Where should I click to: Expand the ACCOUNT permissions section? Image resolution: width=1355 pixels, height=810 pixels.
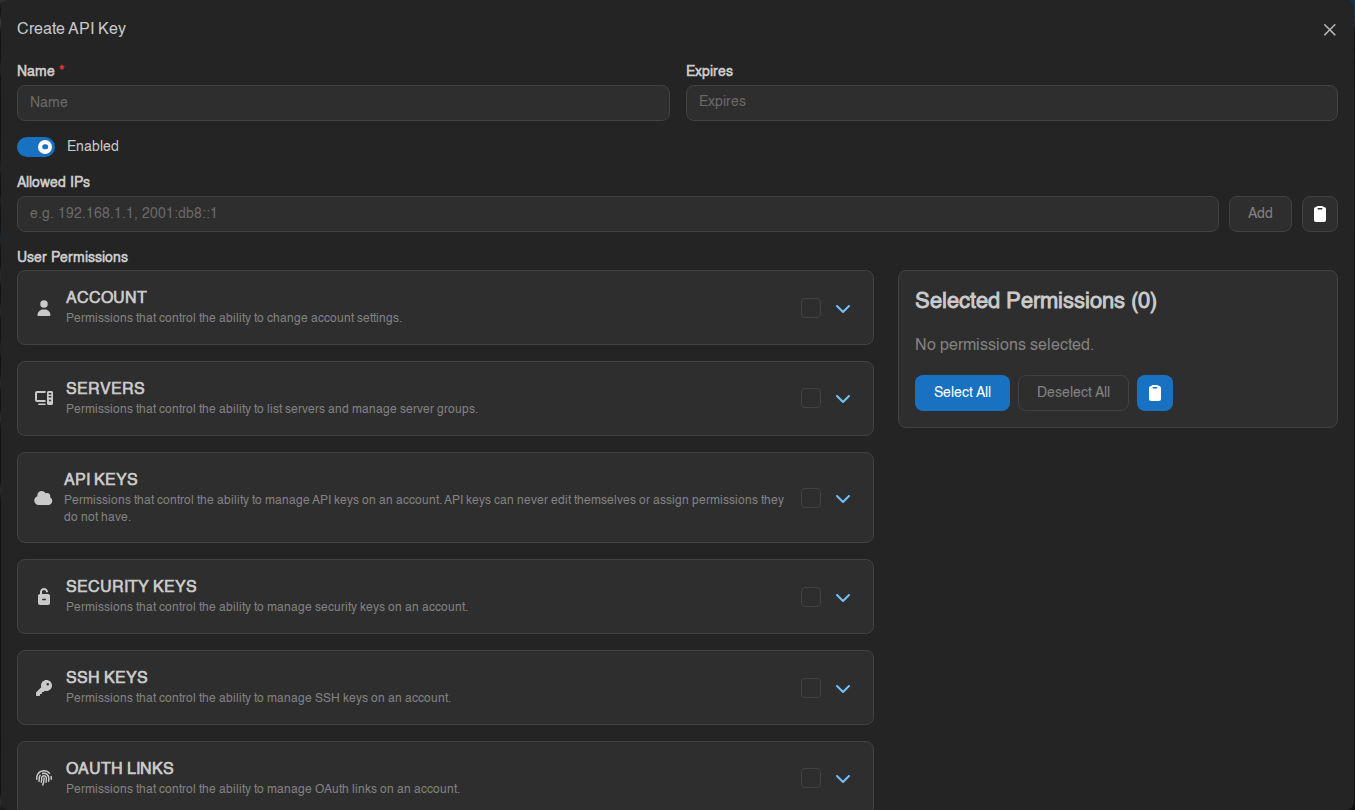point(843,309)
